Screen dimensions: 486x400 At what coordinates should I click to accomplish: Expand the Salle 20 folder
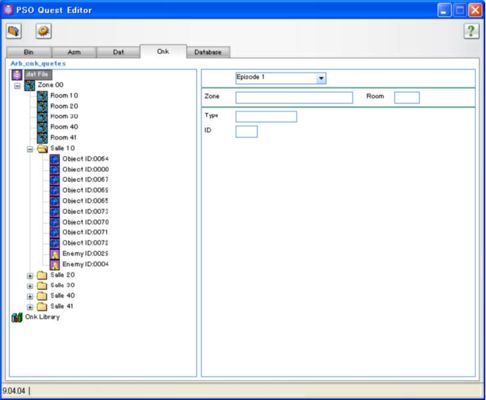point(30,276)
